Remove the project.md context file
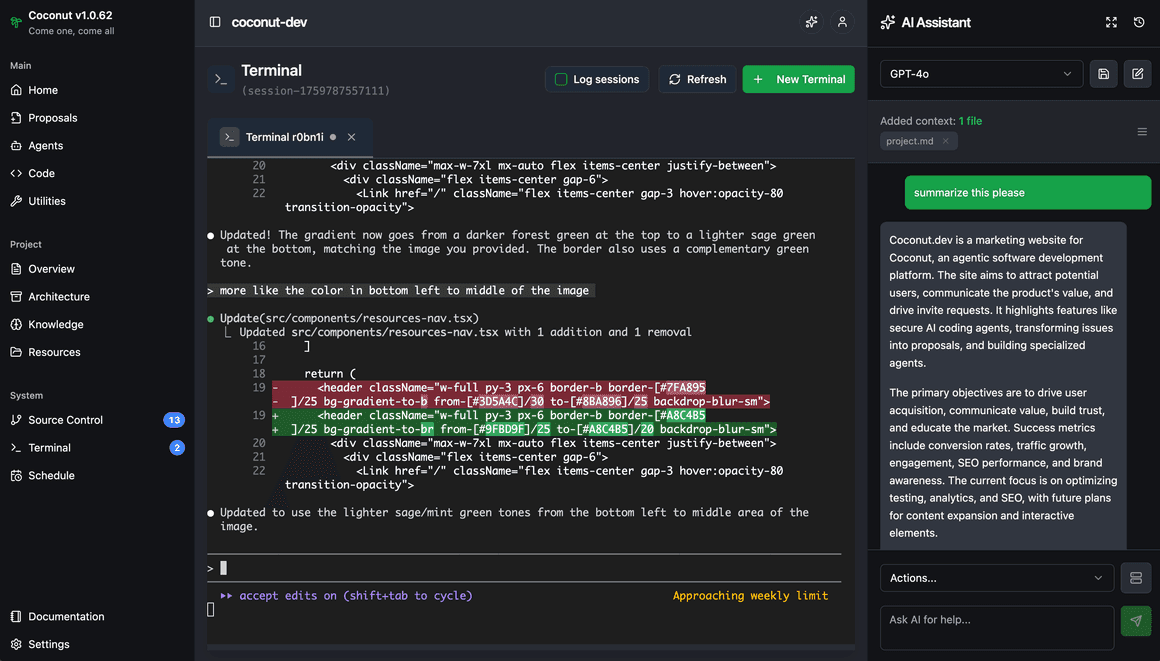The width and height of the screenshot is (1160, 661). pyautogui.click(x=945, y=141)
